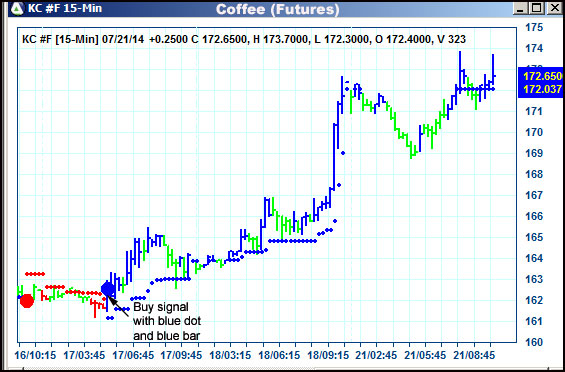The width and height of the screenshot is (565, 372).
Task: Click the 18/03:15 time axis label
Action: click(x=231, y=355)
